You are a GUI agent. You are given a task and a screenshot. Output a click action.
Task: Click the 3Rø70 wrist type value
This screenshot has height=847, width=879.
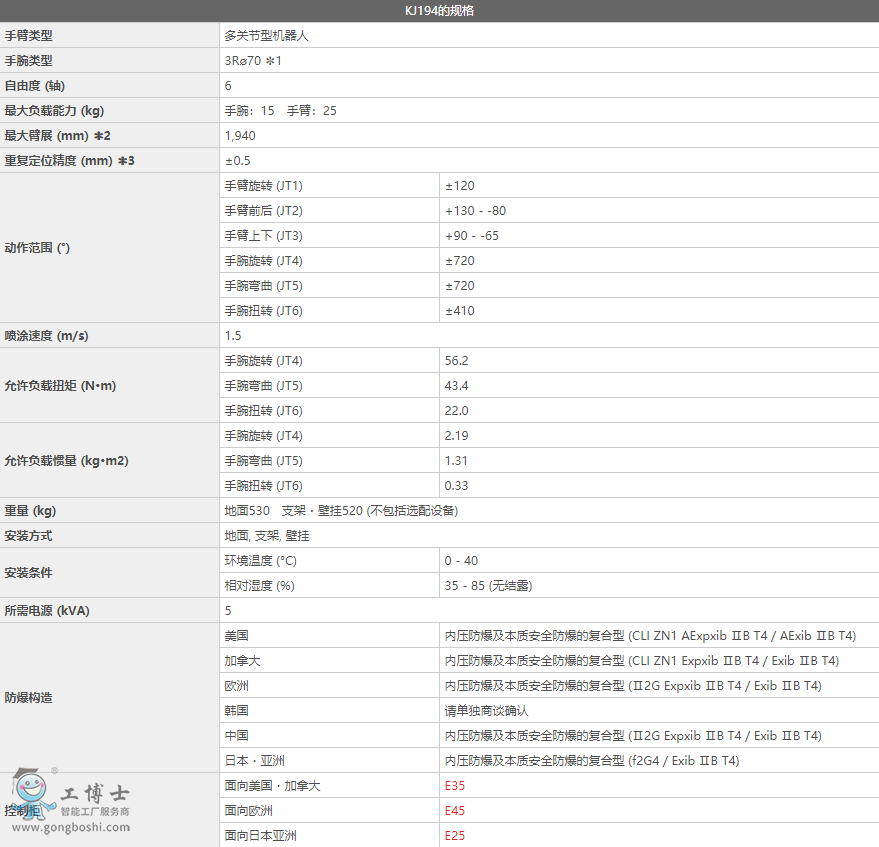pos(253,61)
